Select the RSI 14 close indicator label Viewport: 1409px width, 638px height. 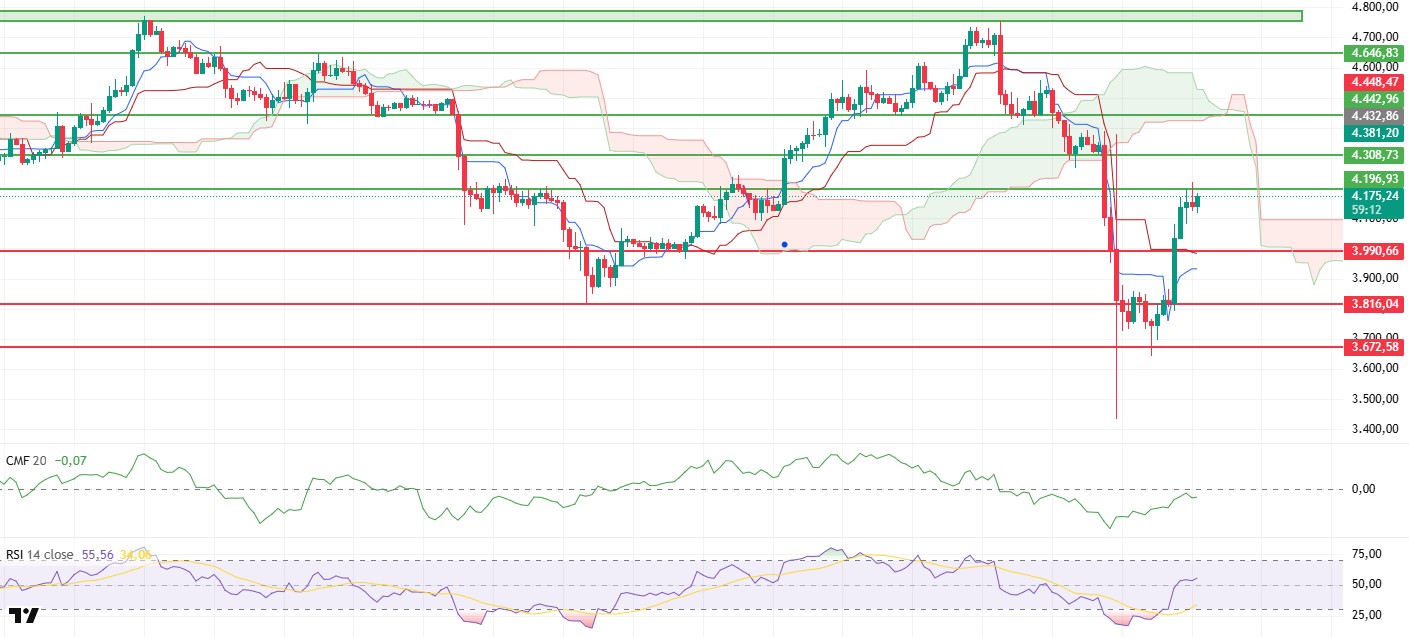[x=41, y=553]
